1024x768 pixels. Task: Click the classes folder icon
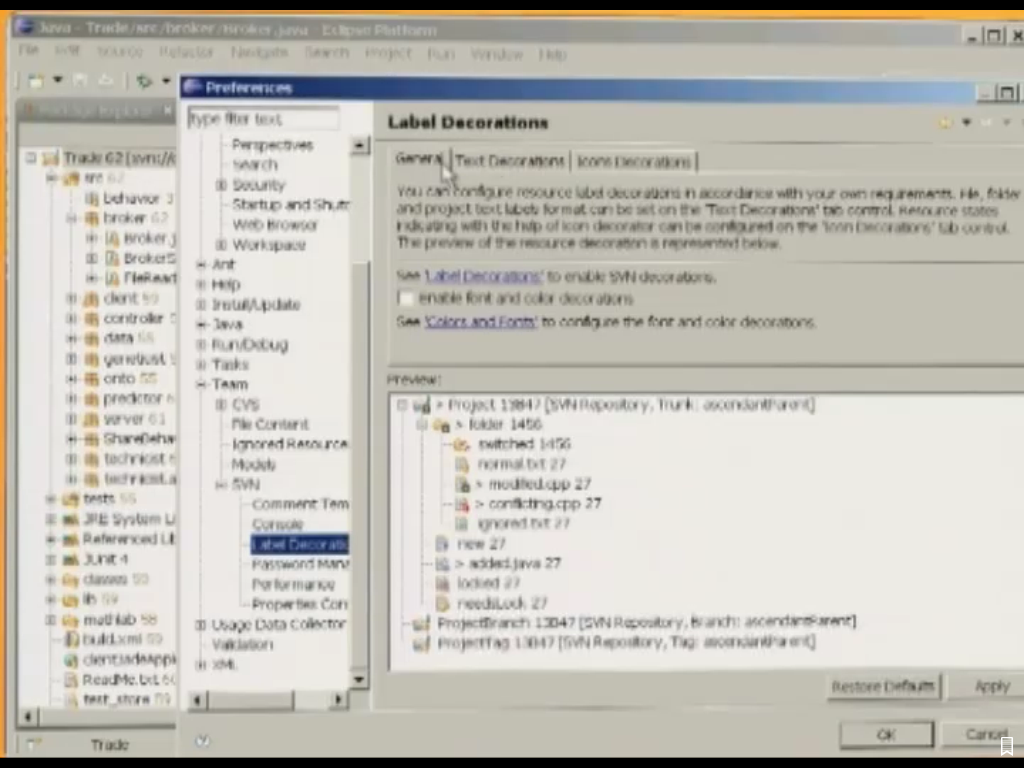point(70,580)
